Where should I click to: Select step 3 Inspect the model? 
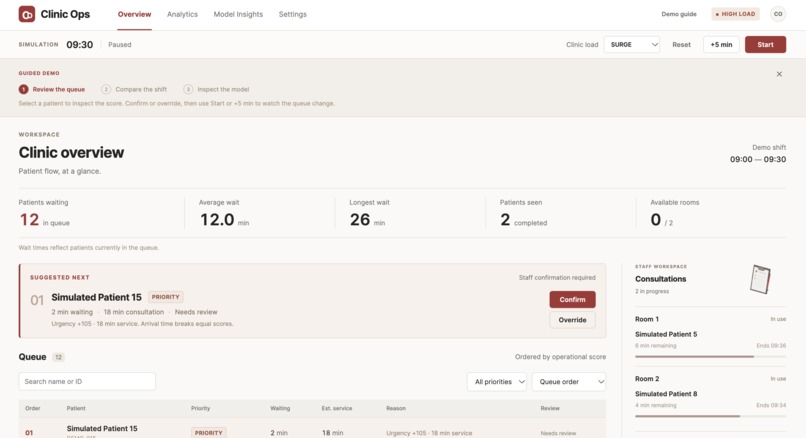[216, 89]
